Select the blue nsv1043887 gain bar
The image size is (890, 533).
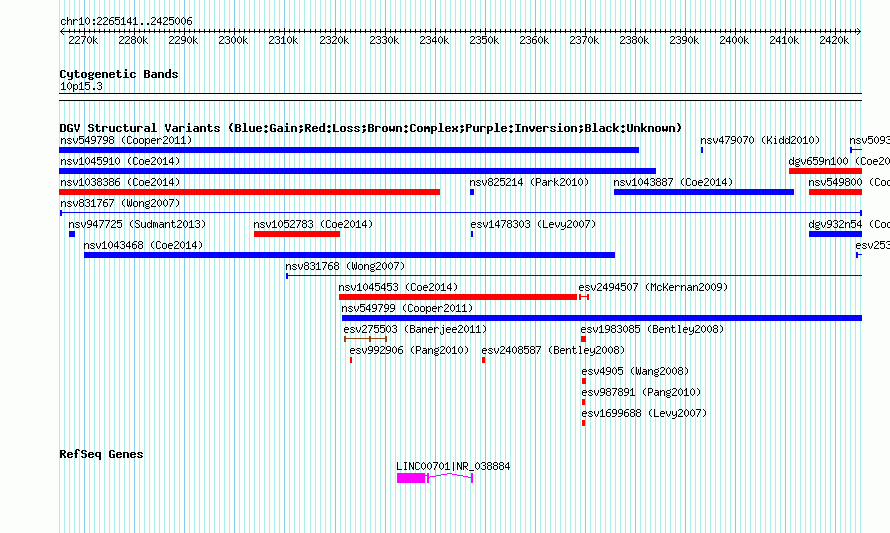tap(704, 192)
